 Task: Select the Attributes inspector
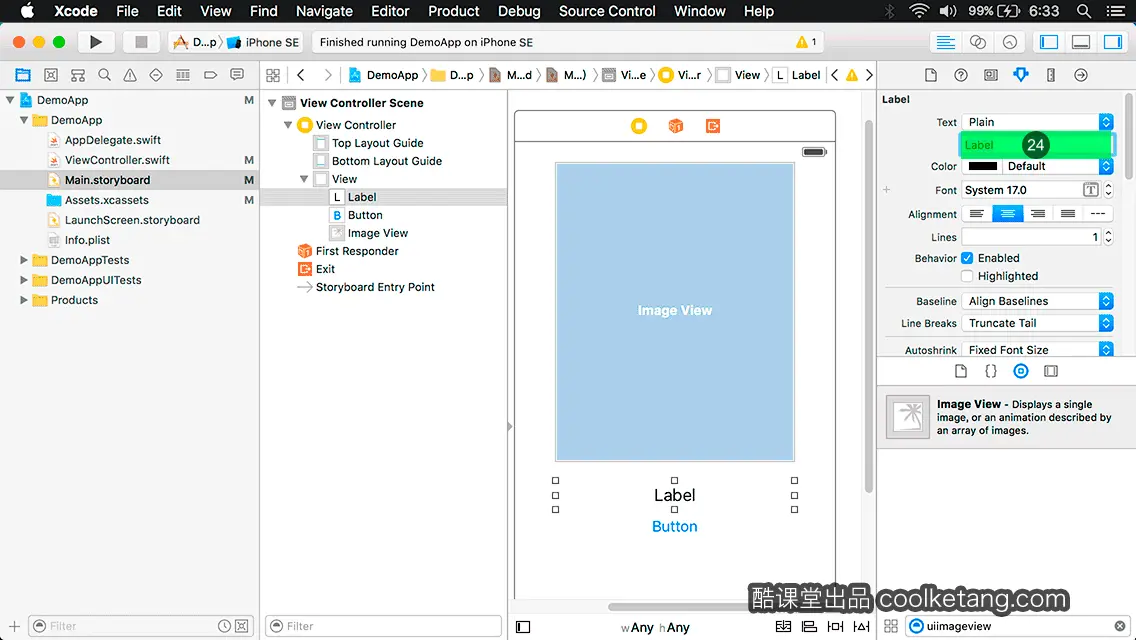click(1021, 75)
